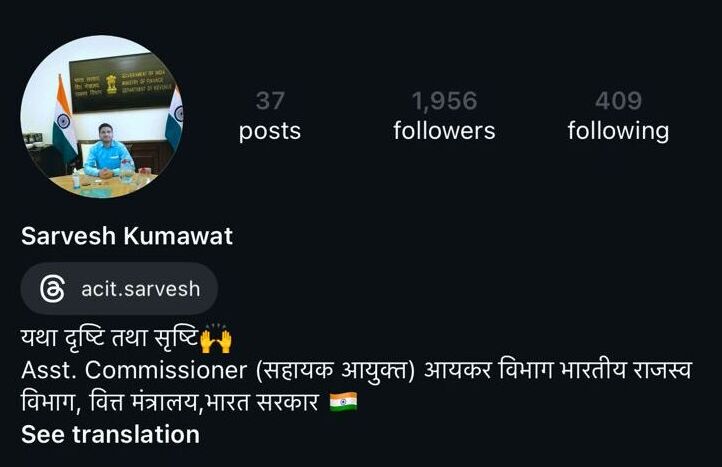Open the followers list label
722x467 pixels.
click(444, 131)
